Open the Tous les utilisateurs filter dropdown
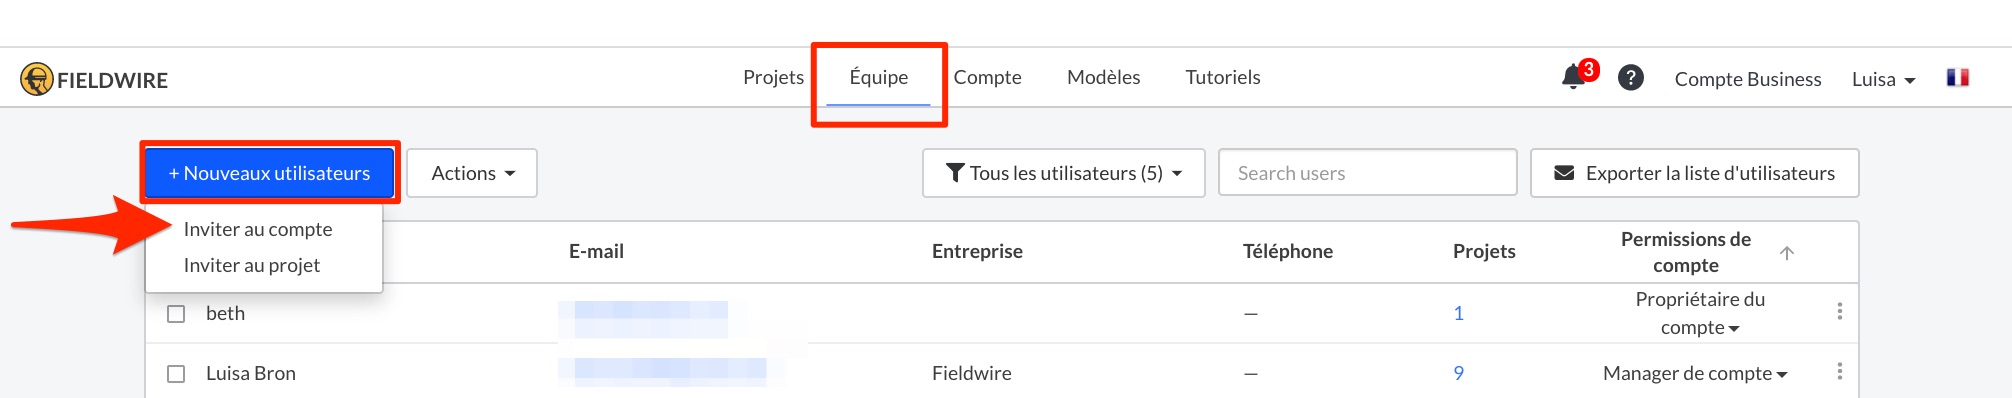The width and height of the screenshot is (2012, 398). (1064, 173)
